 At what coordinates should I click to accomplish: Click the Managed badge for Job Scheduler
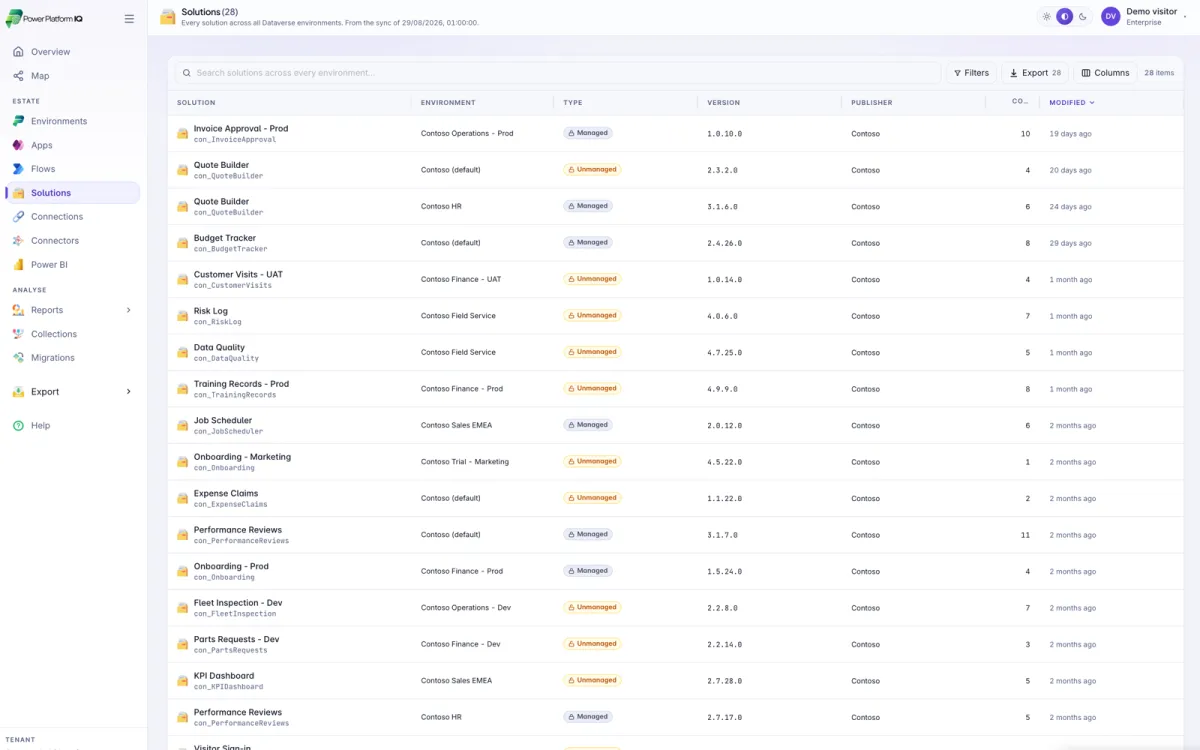click(x=588, y=425)
